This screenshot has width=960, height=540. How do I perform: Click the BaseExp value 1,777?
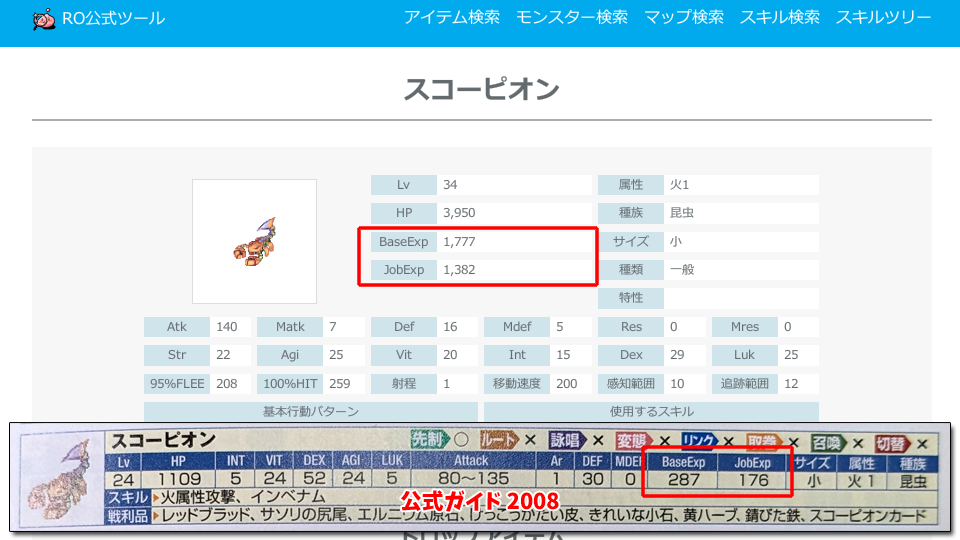[460, 241]
